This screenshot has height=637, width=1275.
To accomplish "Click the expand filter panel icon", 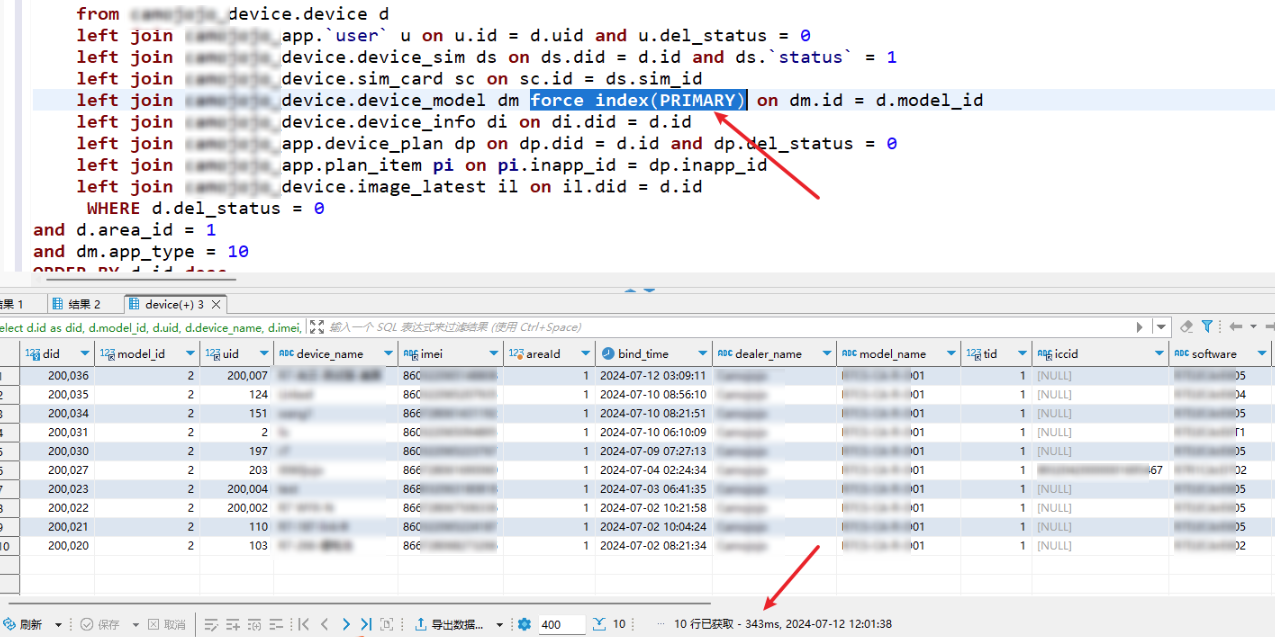I will [317, 327].
